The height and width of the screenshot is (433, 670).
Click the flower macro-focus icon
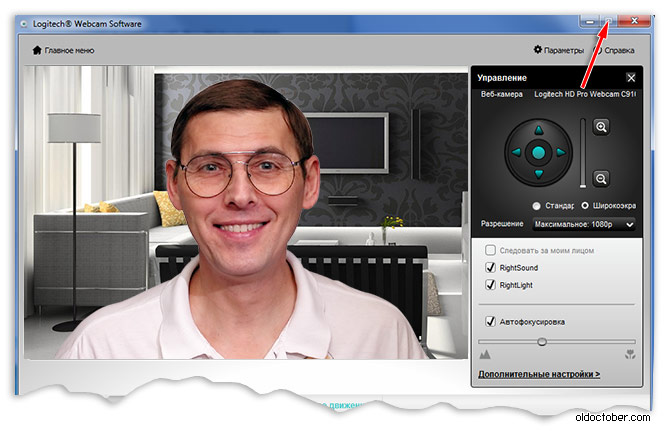pos(630,354)
